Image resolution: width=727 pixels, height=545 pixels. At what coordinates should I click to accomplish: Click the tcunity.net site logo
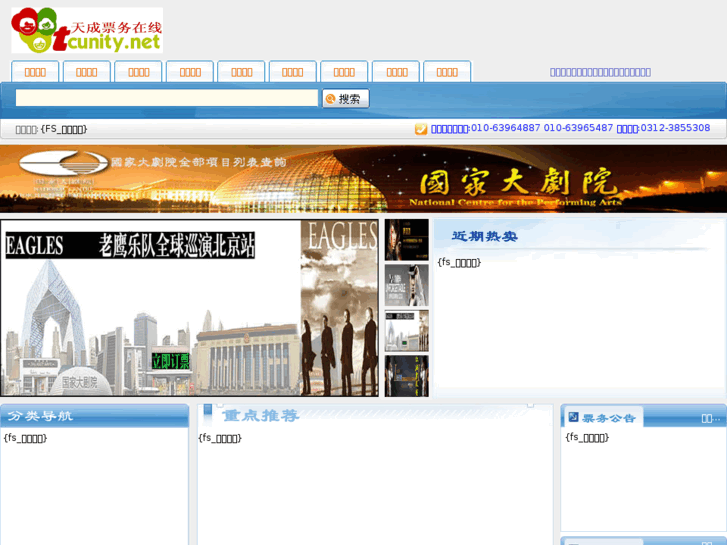click(87, 30)
